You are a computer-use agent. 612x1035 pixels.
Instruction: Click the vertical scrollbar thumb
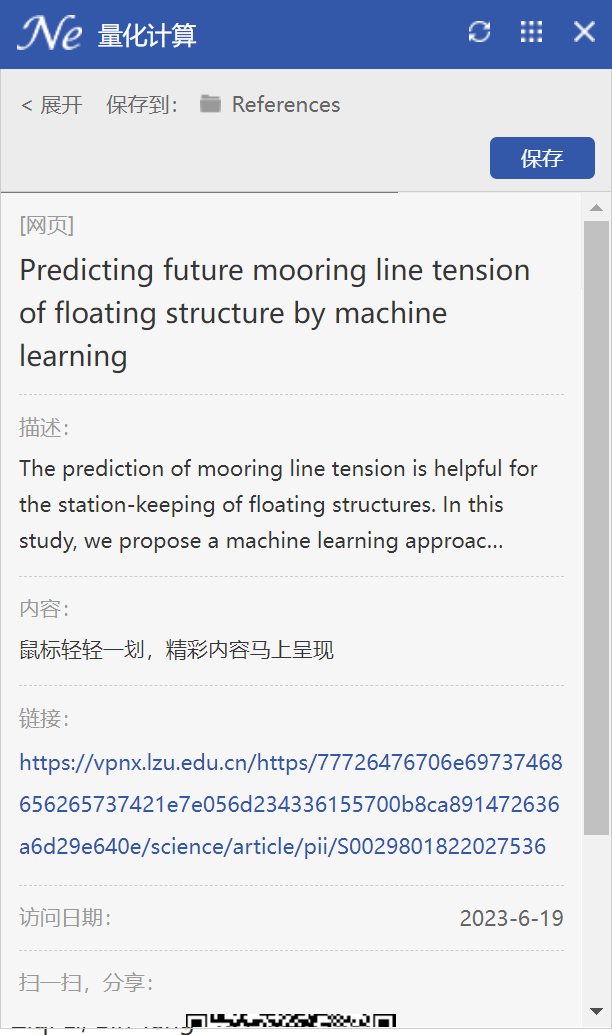pos(597,528)
